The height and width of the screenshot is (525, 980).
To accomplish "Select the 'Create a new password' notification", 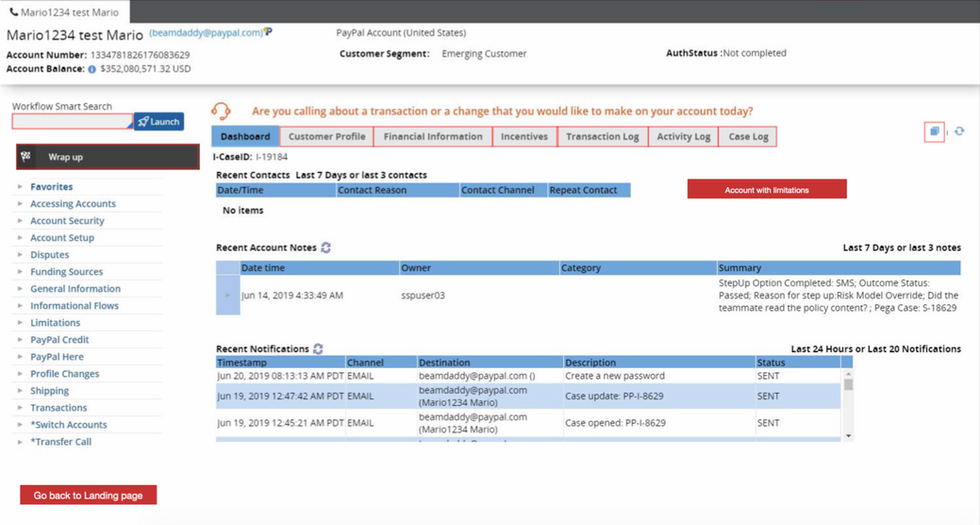I will tap(528, 376).
